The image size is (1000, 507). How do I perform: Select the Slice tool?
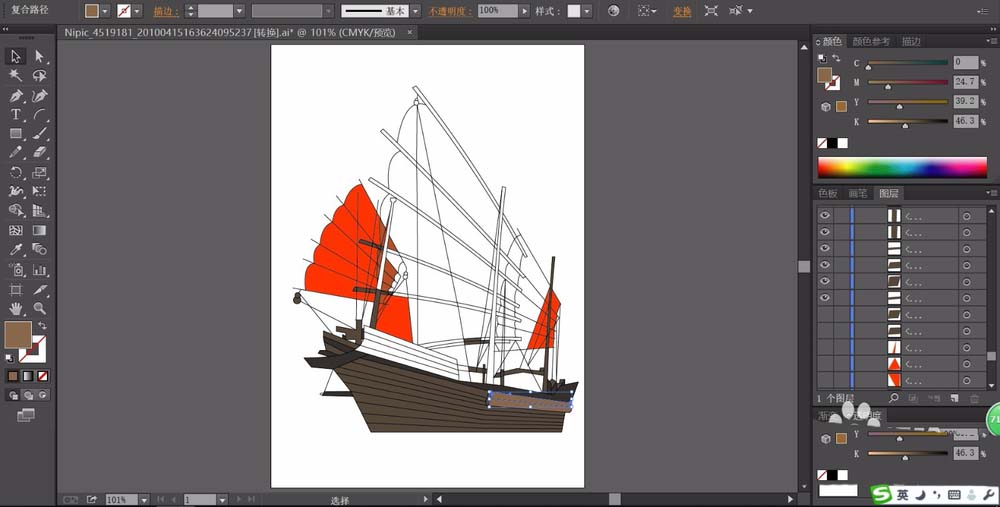[40, 290]
